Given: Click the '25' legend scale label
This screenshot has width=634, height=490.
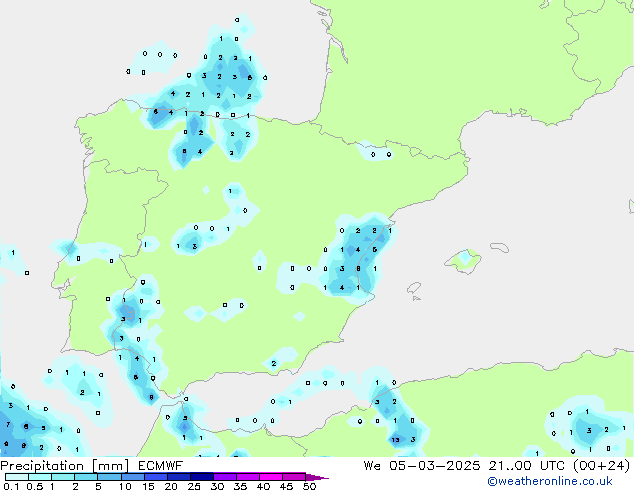Looking at the screenshot, I should click(x=194, y=486).
